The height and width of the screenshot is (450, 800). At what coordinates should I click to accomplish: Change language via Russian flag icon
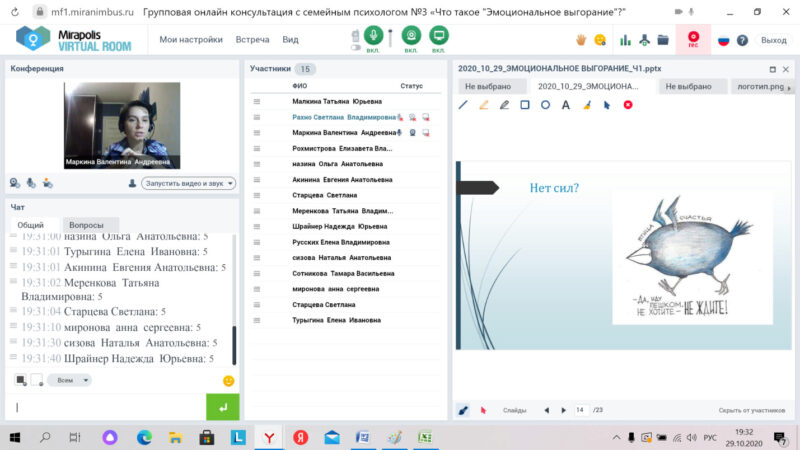723,40
